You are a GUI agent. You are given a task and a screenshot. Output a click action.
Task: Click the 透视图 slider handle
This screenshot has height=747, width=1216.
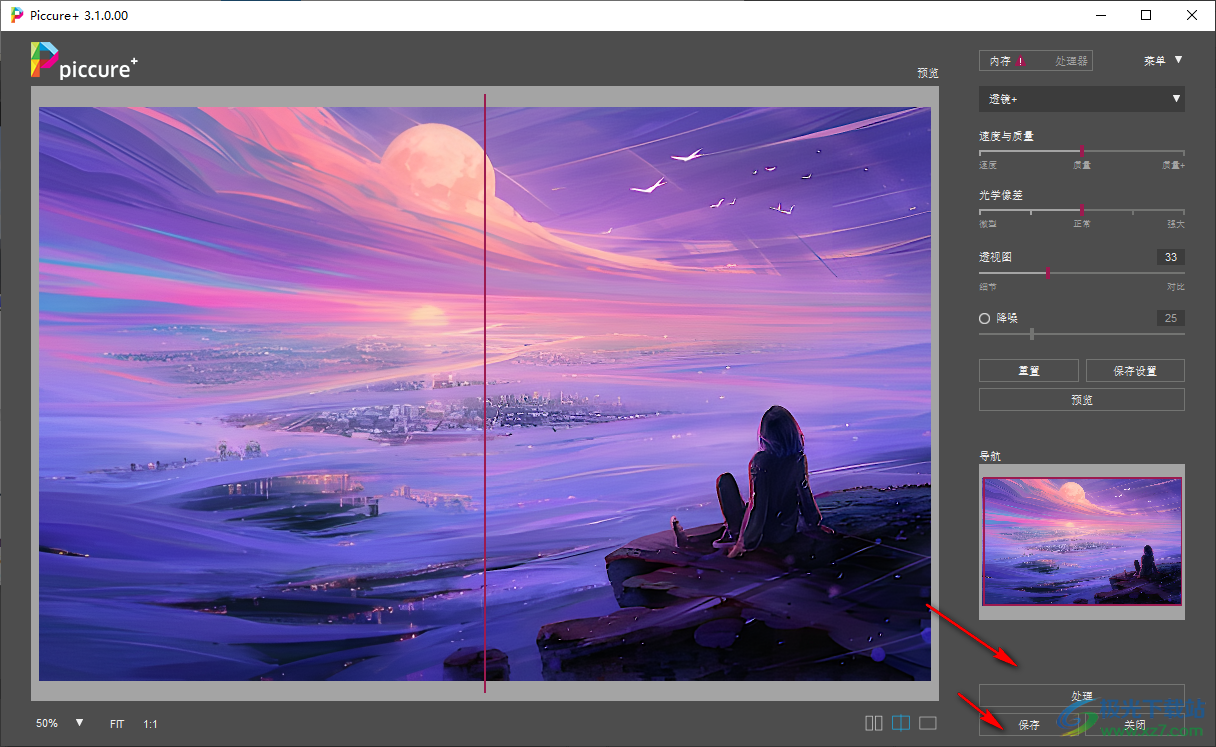pyautogui.click(x=1047, y=273)
